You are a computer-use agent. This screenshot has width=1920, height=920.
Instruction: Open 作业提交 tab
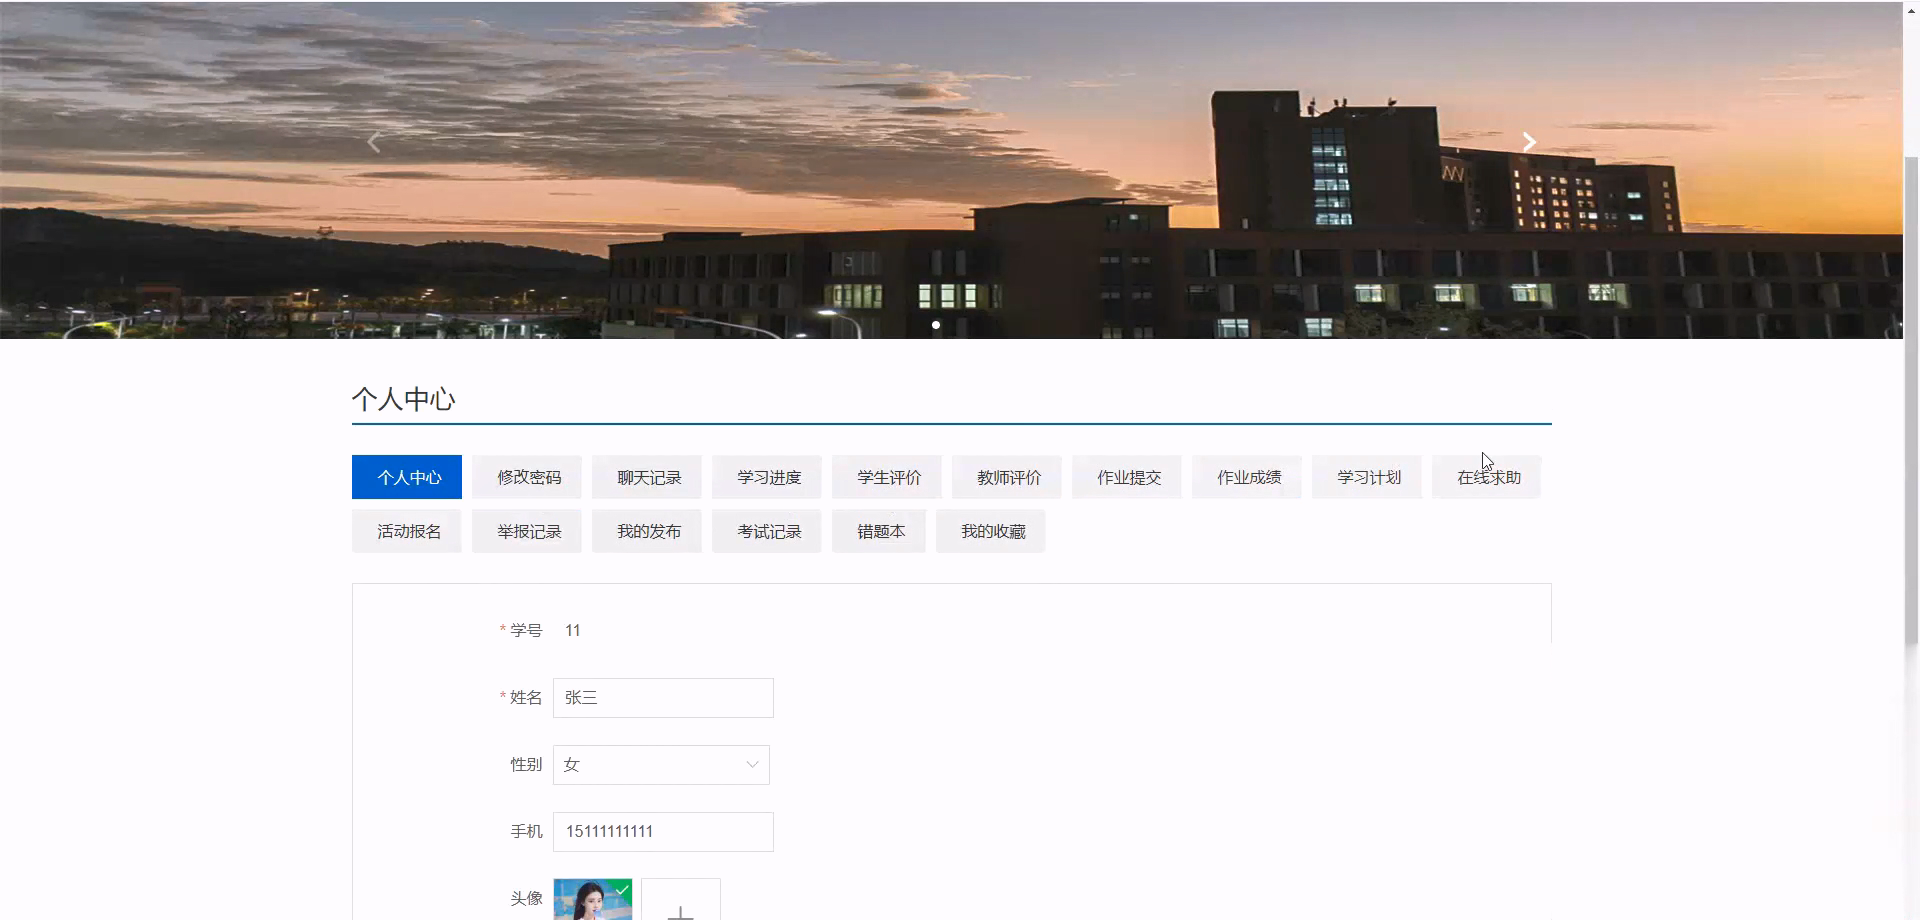click(x=1127, y=477)
